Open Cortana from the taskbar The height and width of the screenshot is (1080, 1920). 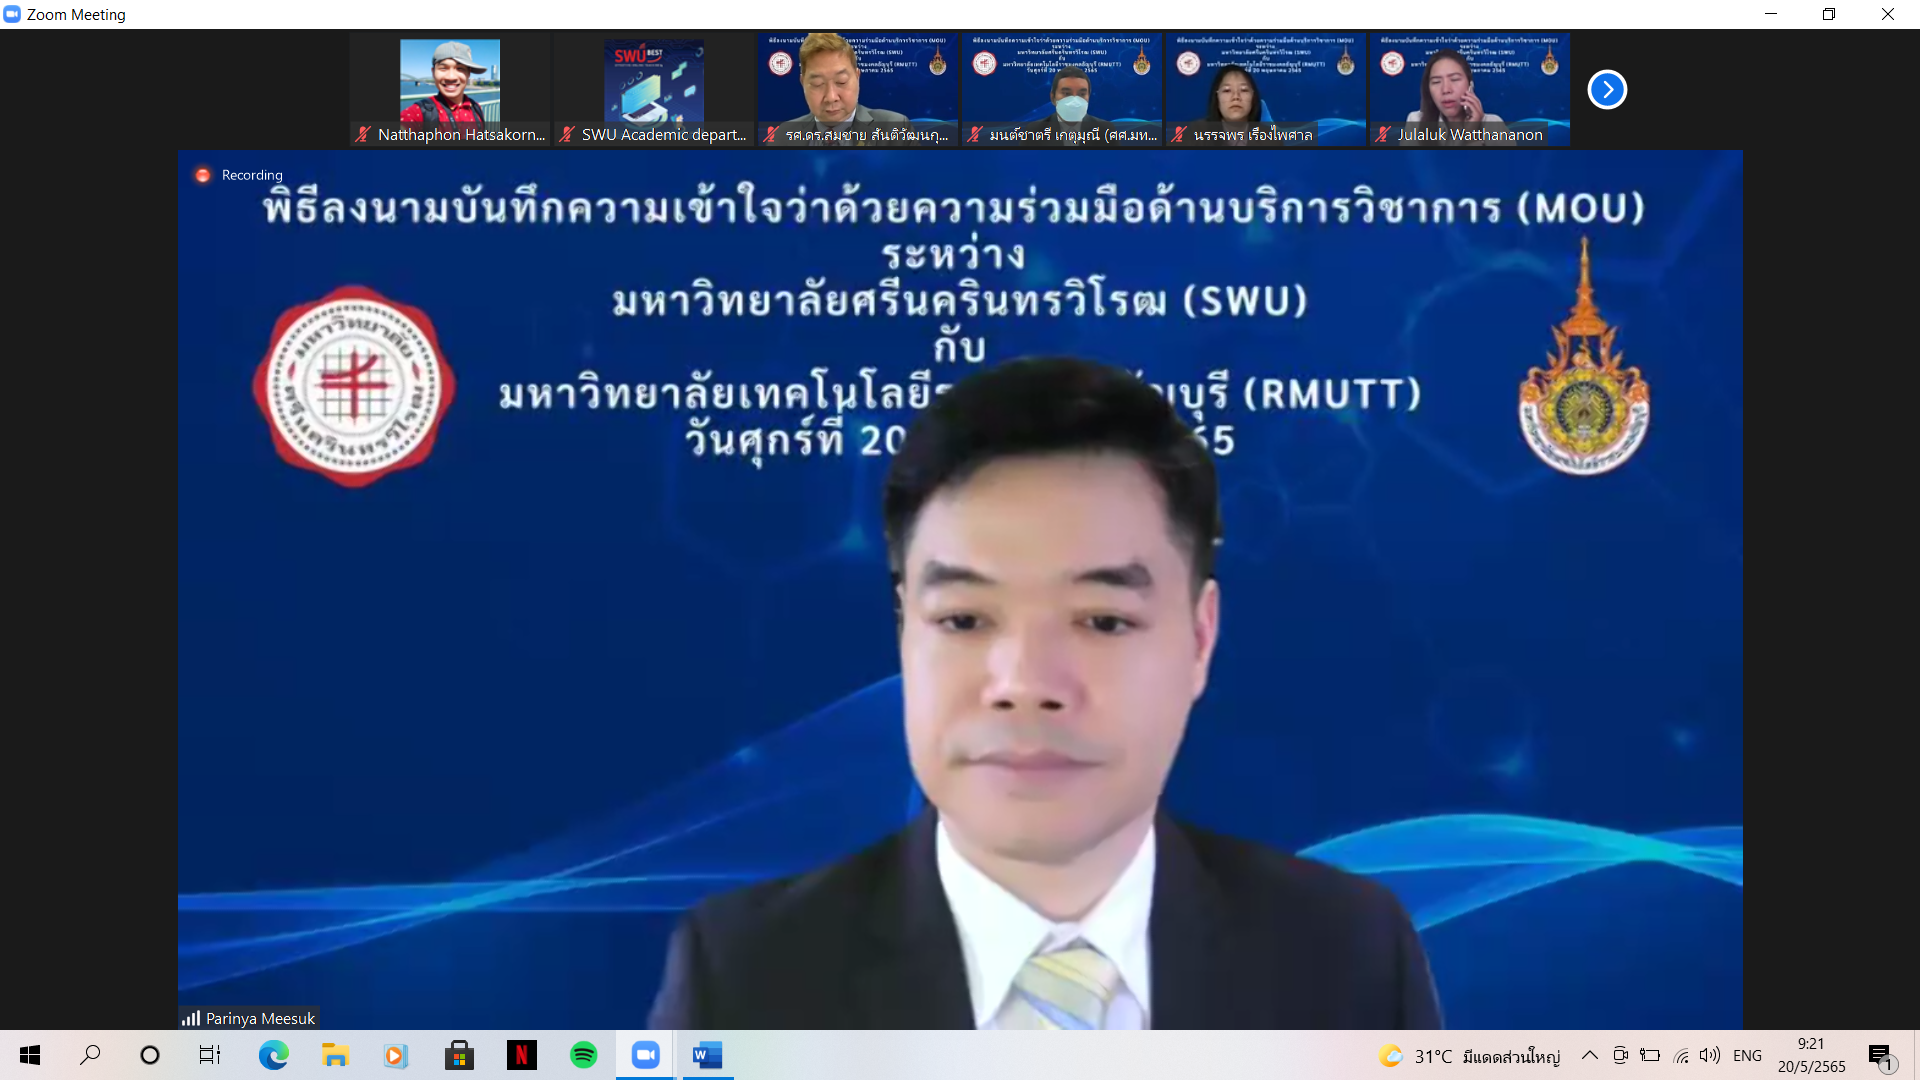pos(150,1055)
